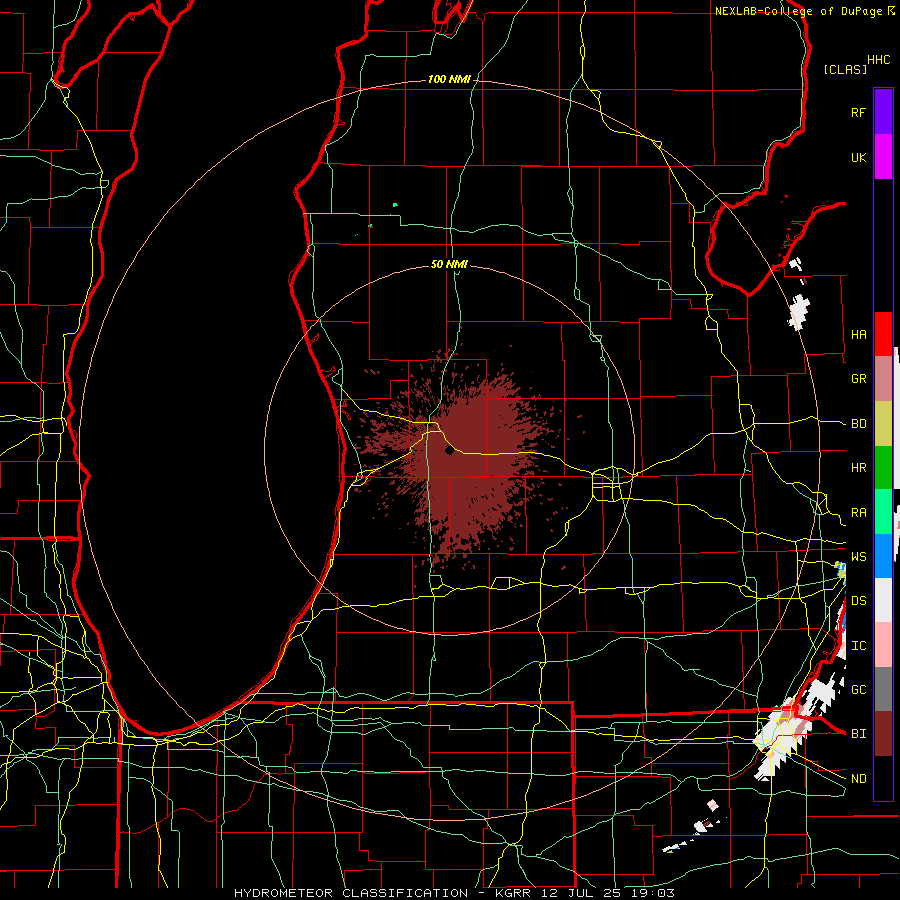Click the HHC product code text
Viewport: 900px width, 900px height.
click(x=878, y=60)
